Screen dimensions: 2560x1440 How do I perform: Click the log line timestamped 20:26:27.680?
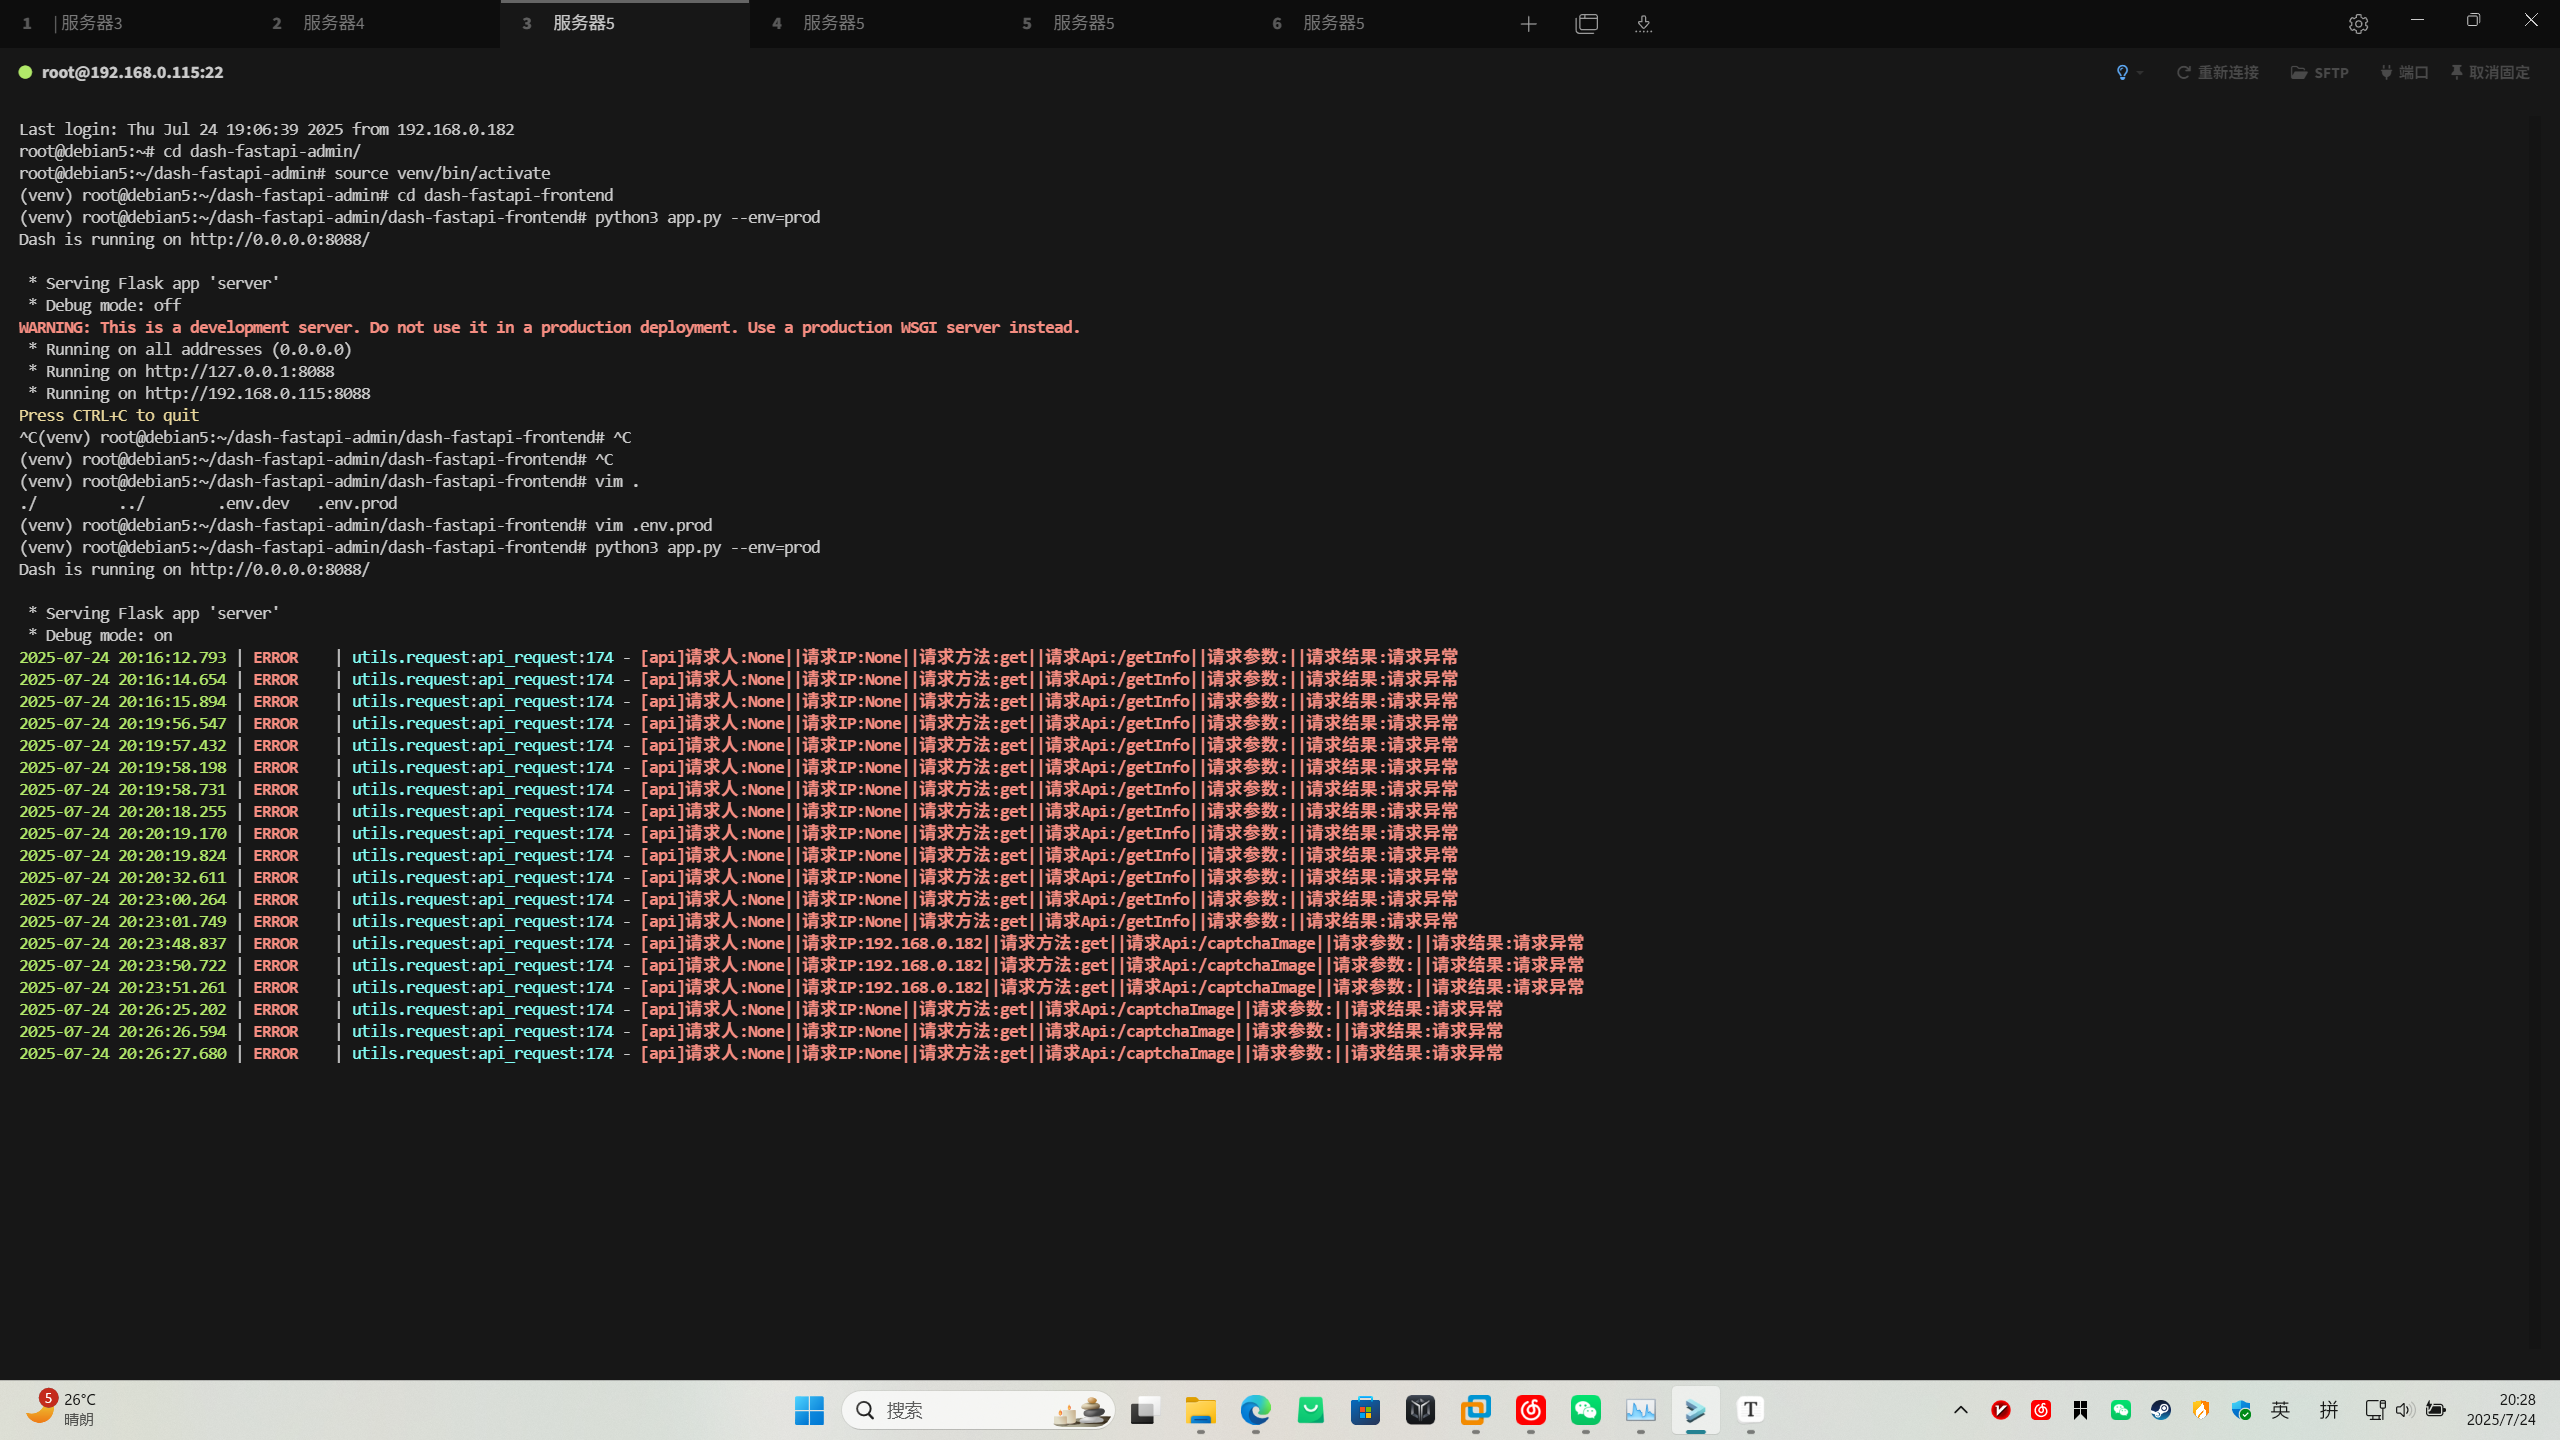point(760,1053)
